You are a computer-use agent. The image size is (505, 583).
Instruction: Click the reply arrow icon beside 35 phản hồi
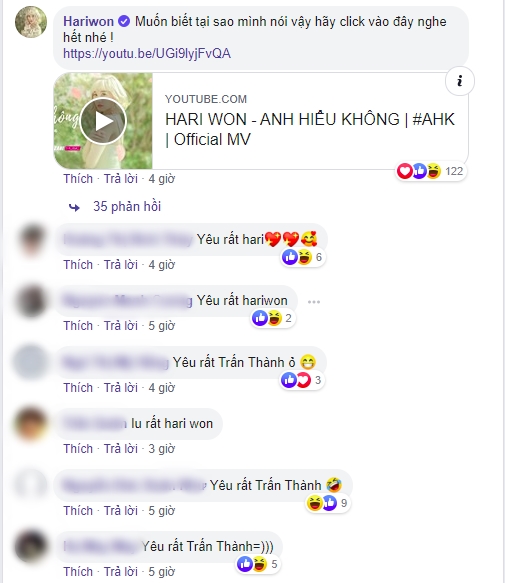(x=74, y=207)
